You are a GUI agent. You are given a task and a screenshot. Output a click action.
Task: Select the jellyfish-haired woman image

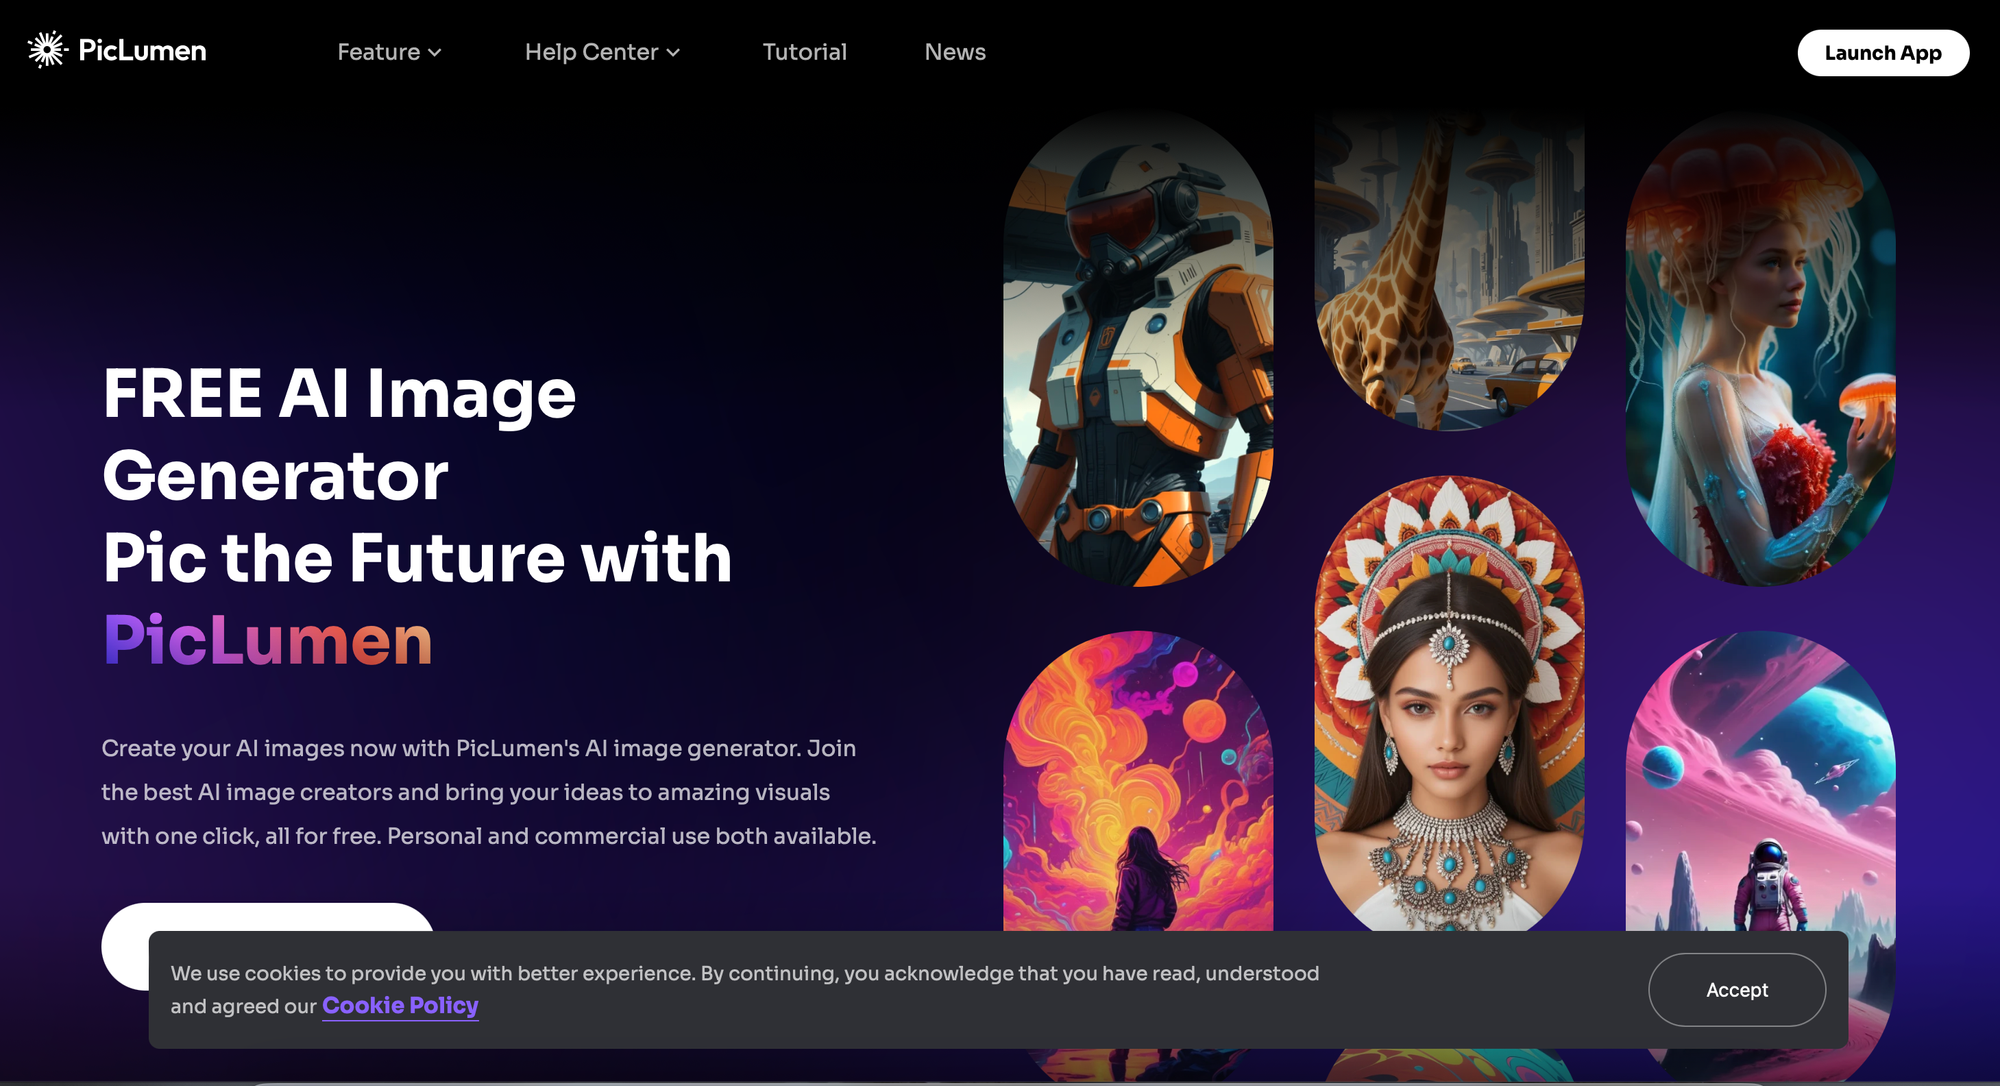[1760, 349]
